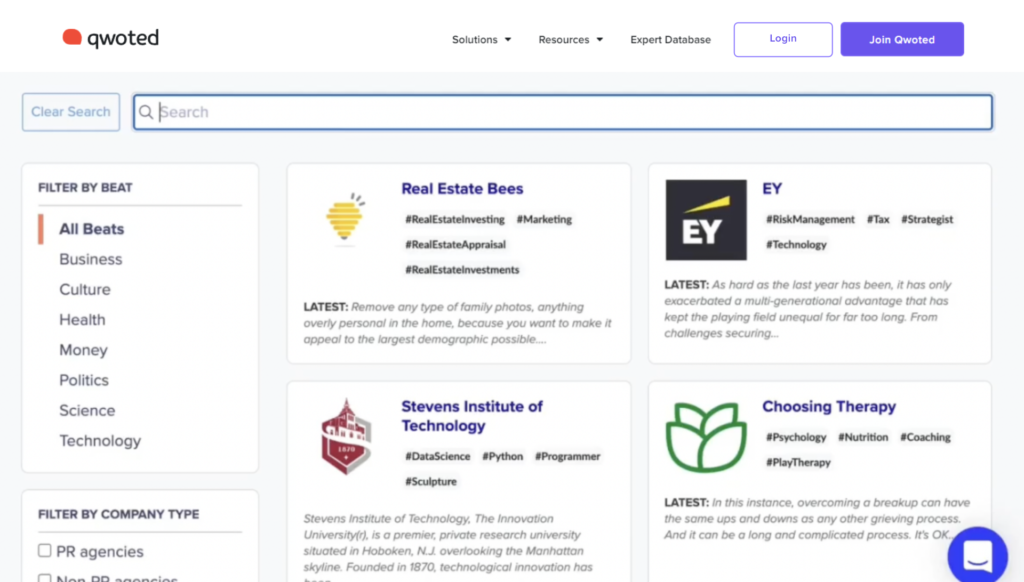Open the Stevens Institute crest logo
The width and height of the screenshot is (1024, 582).
point(346,436)
